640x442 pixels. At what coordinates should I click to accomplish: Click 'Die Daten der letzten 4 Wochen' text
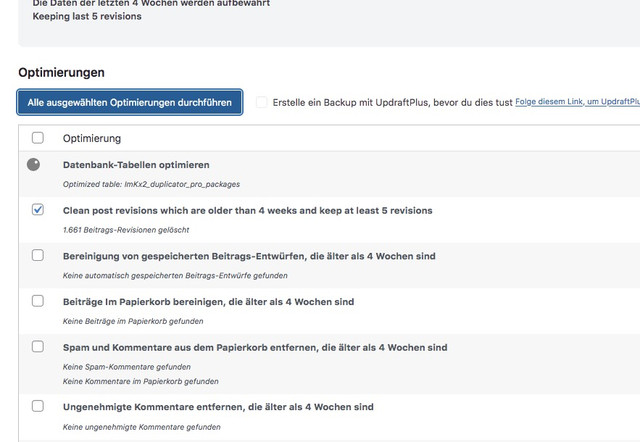point(151,3)
